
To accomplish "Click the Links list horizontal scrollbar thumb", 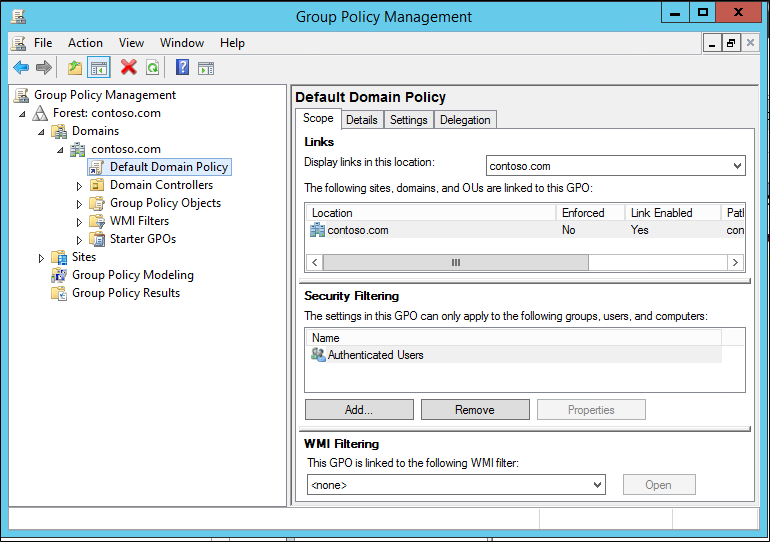I will [x=456, y=263].
